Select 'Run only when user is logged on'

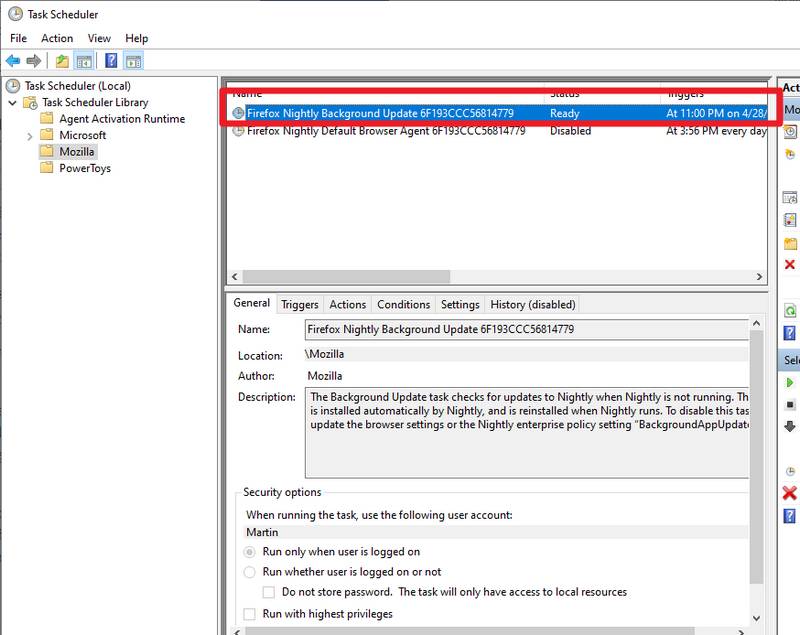click(250, 552)
